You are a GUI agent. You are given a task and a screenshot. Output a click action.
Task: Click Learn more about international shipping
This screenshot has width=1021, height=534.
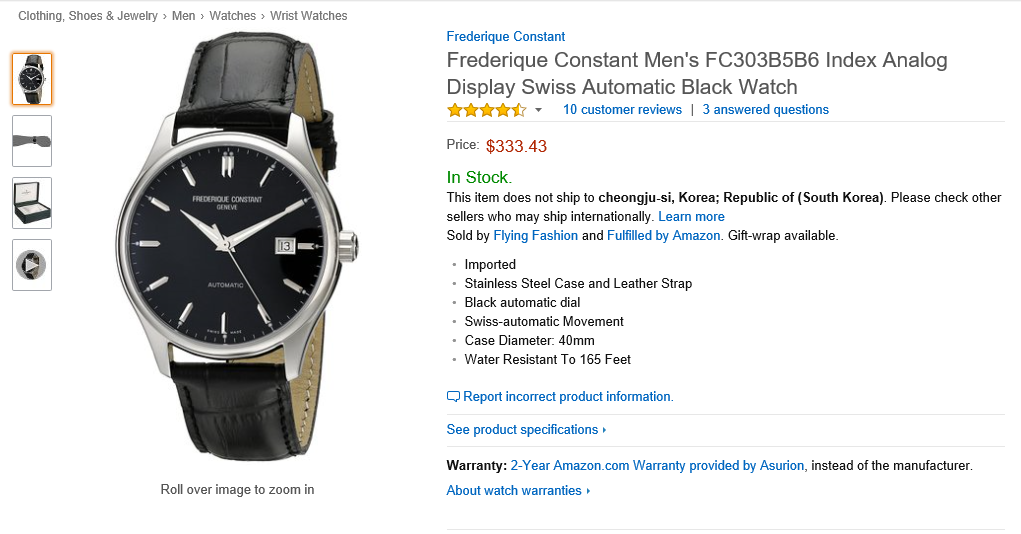[x=691, y=217]
